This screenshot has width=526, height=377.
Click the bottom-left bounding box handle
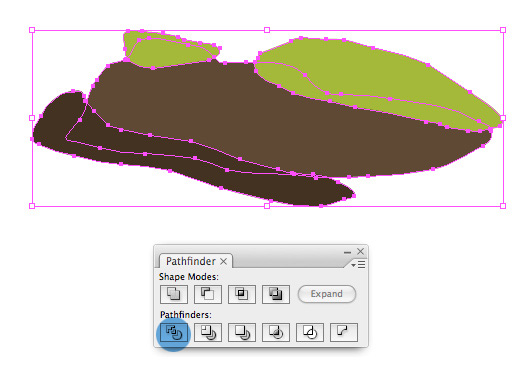[x=32, y=206]
